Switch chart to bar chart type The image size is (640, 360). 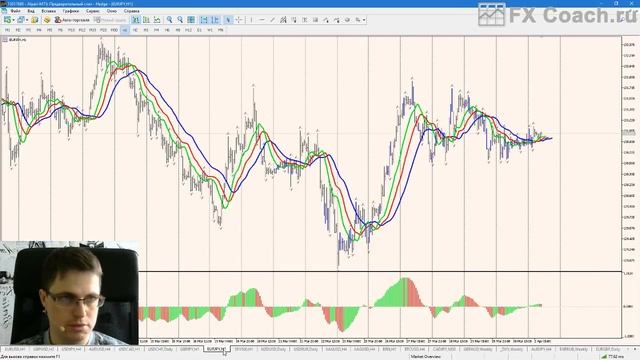(x=136, y=20)
